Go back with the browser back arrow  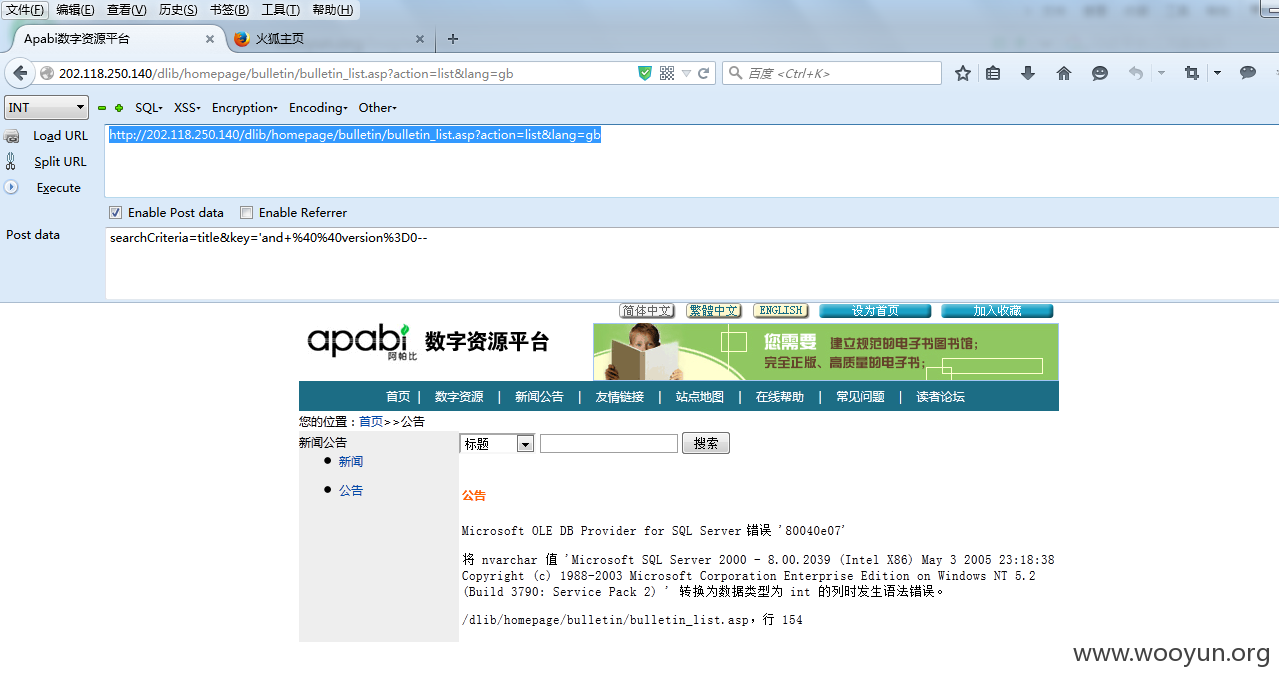(x=20, y=73)
